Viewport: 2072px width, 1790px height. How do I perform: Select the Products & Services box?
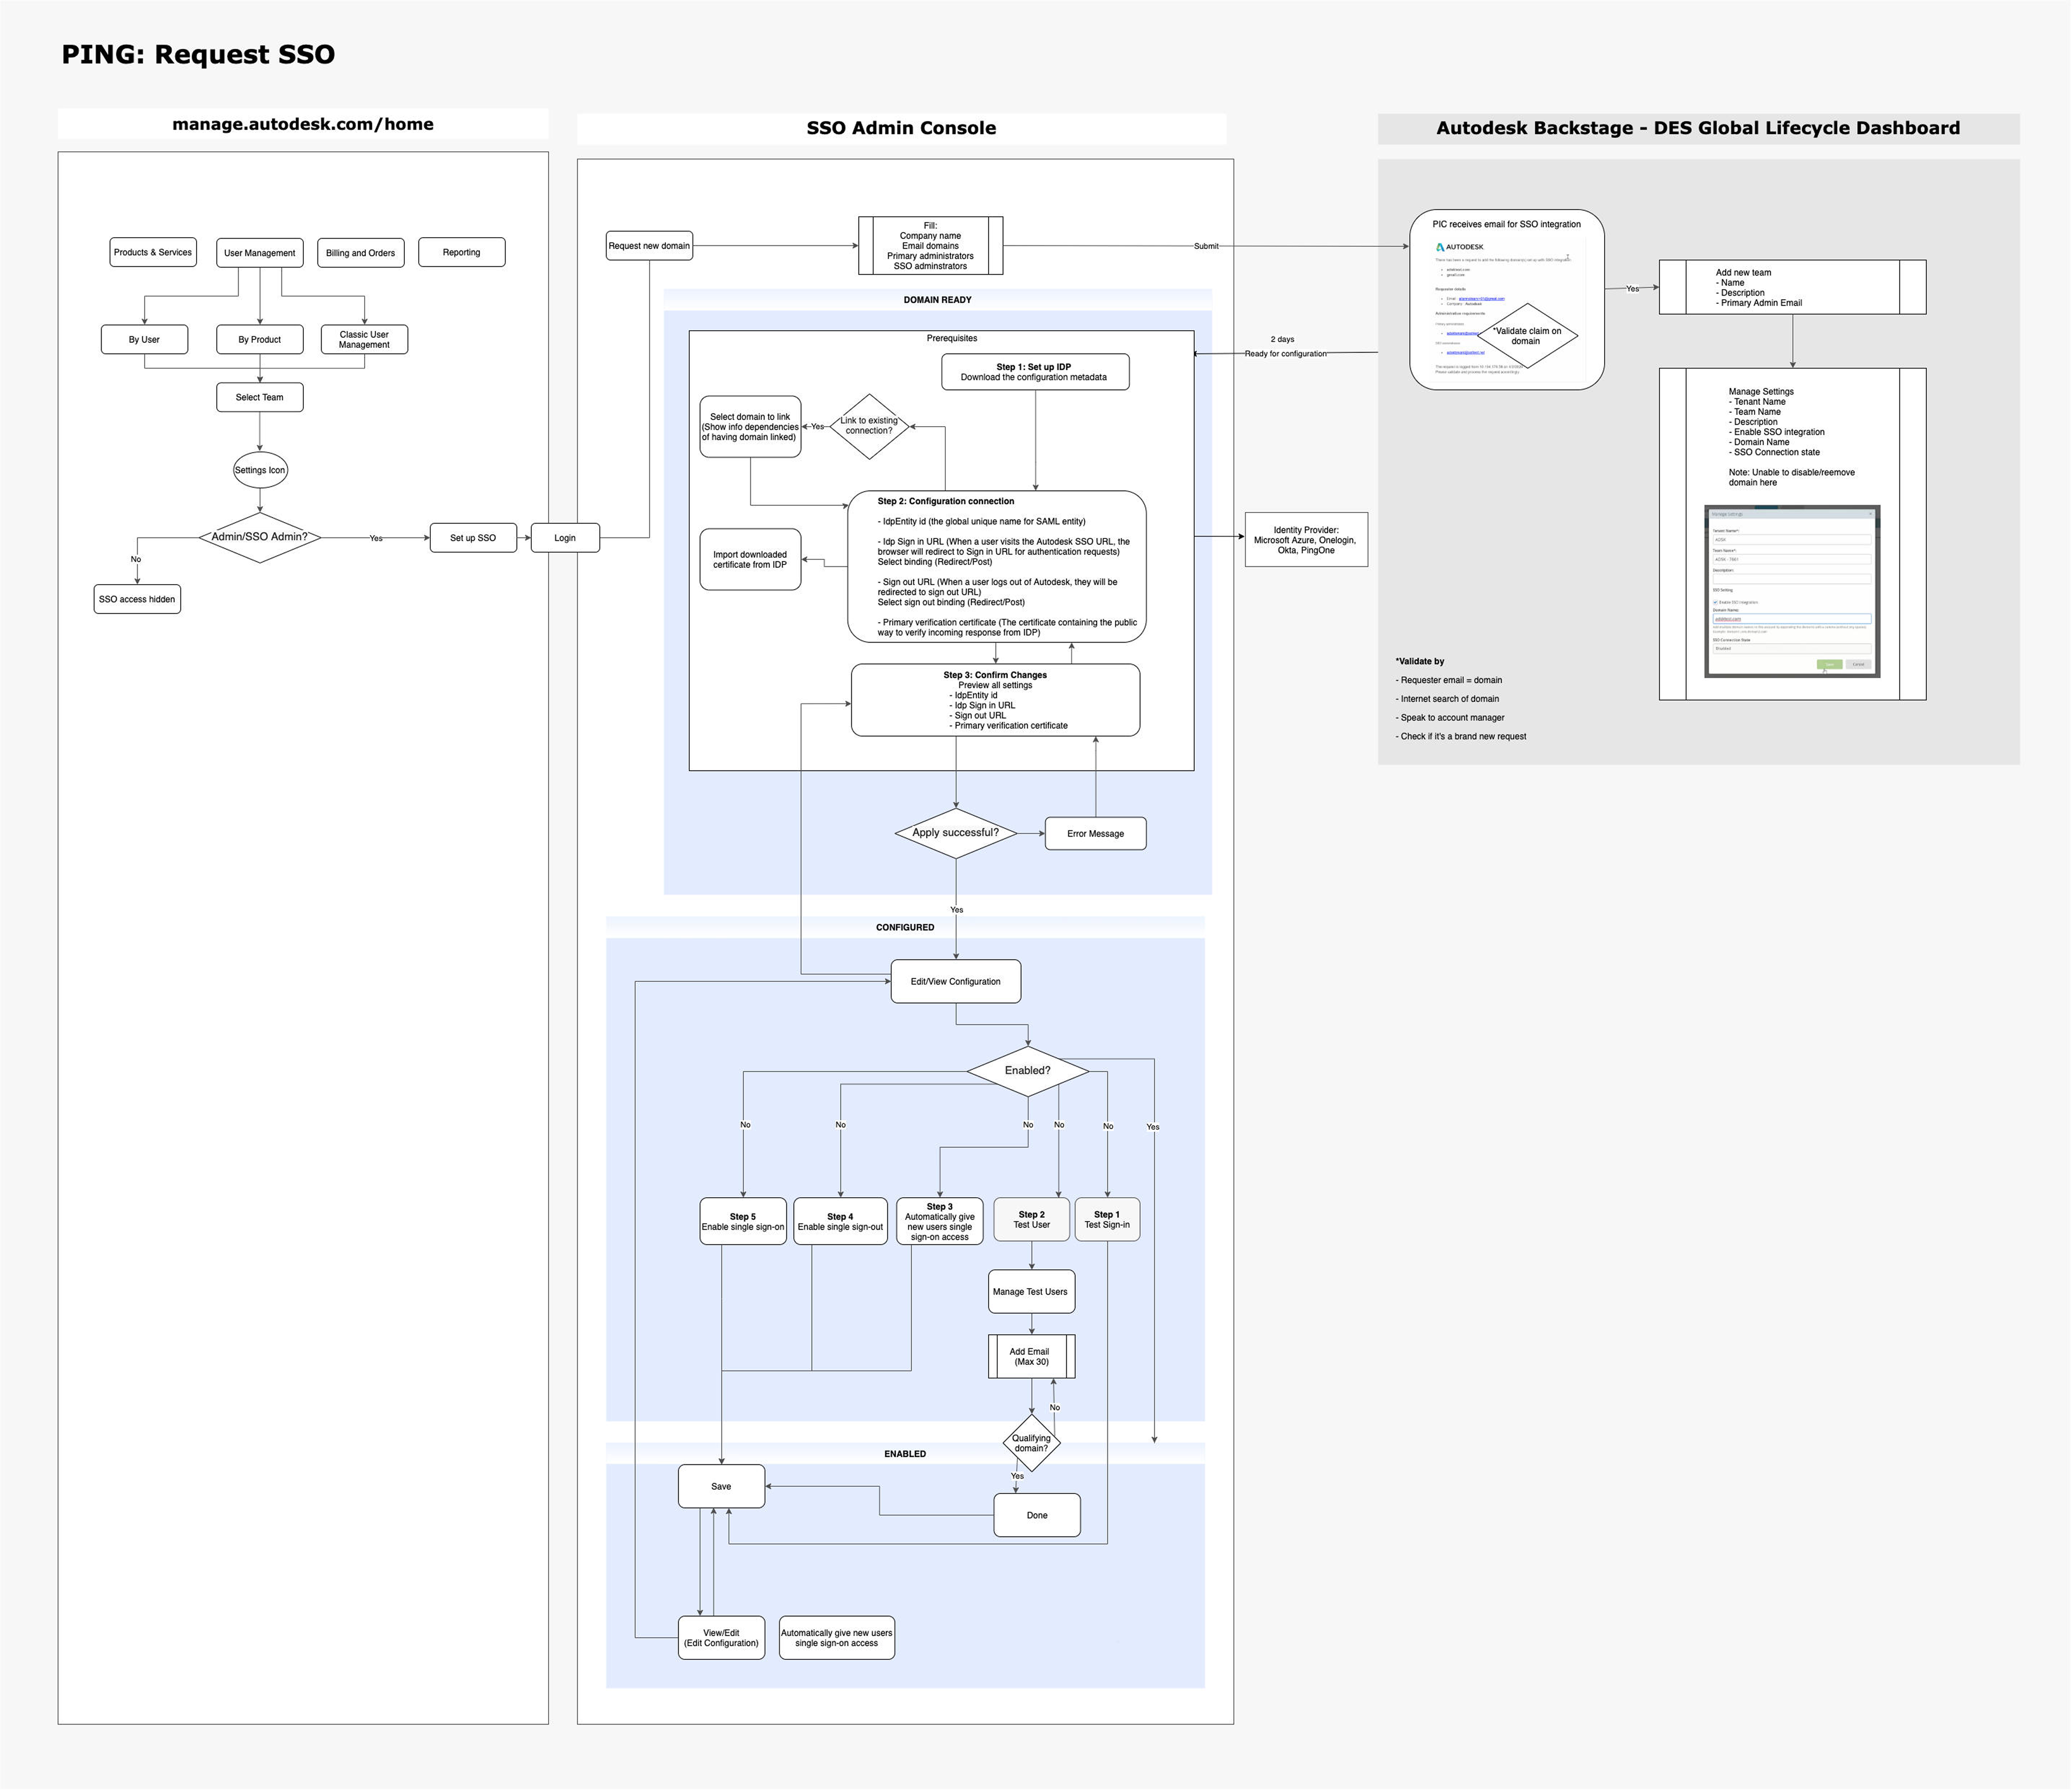click(x=153, y=252)
